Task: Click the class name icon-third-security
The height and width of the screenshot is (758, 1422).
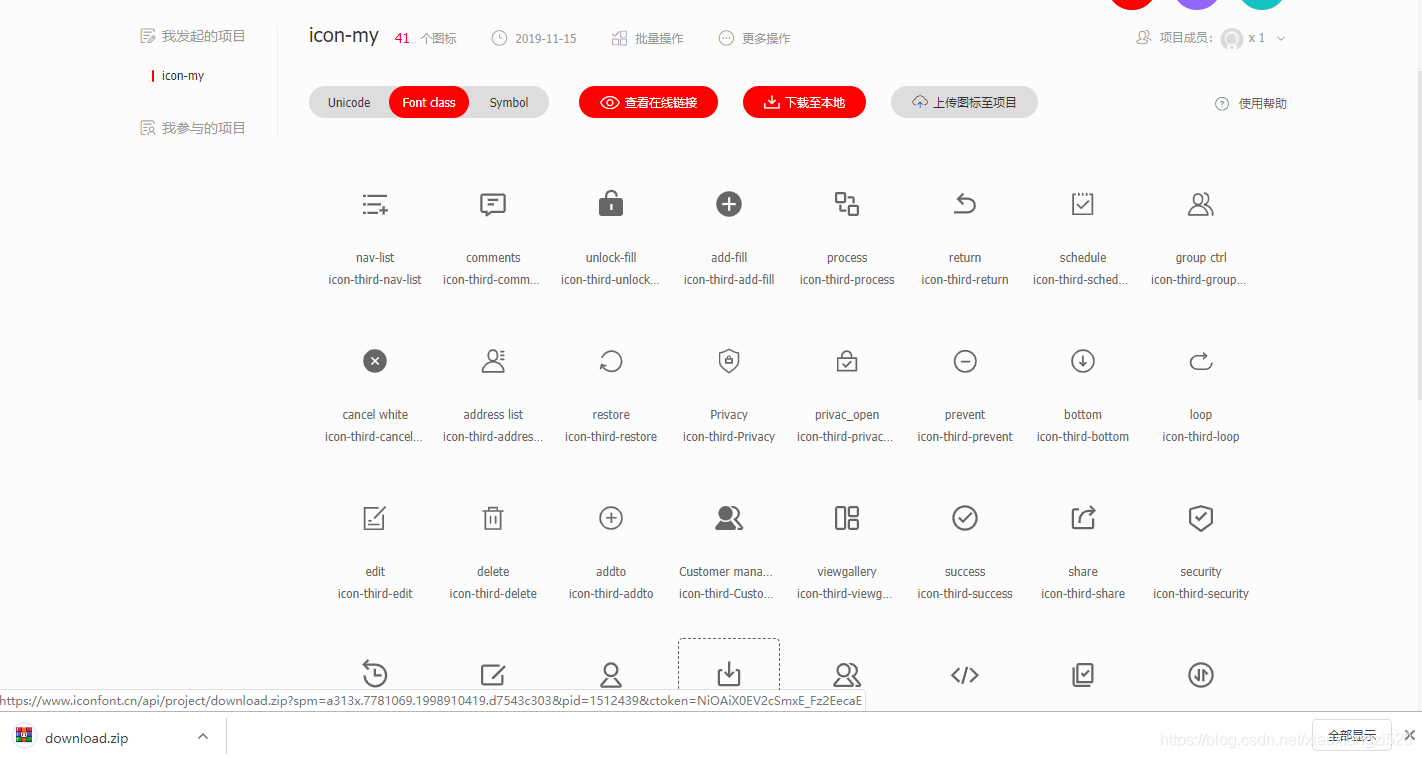Action: 1201,594
